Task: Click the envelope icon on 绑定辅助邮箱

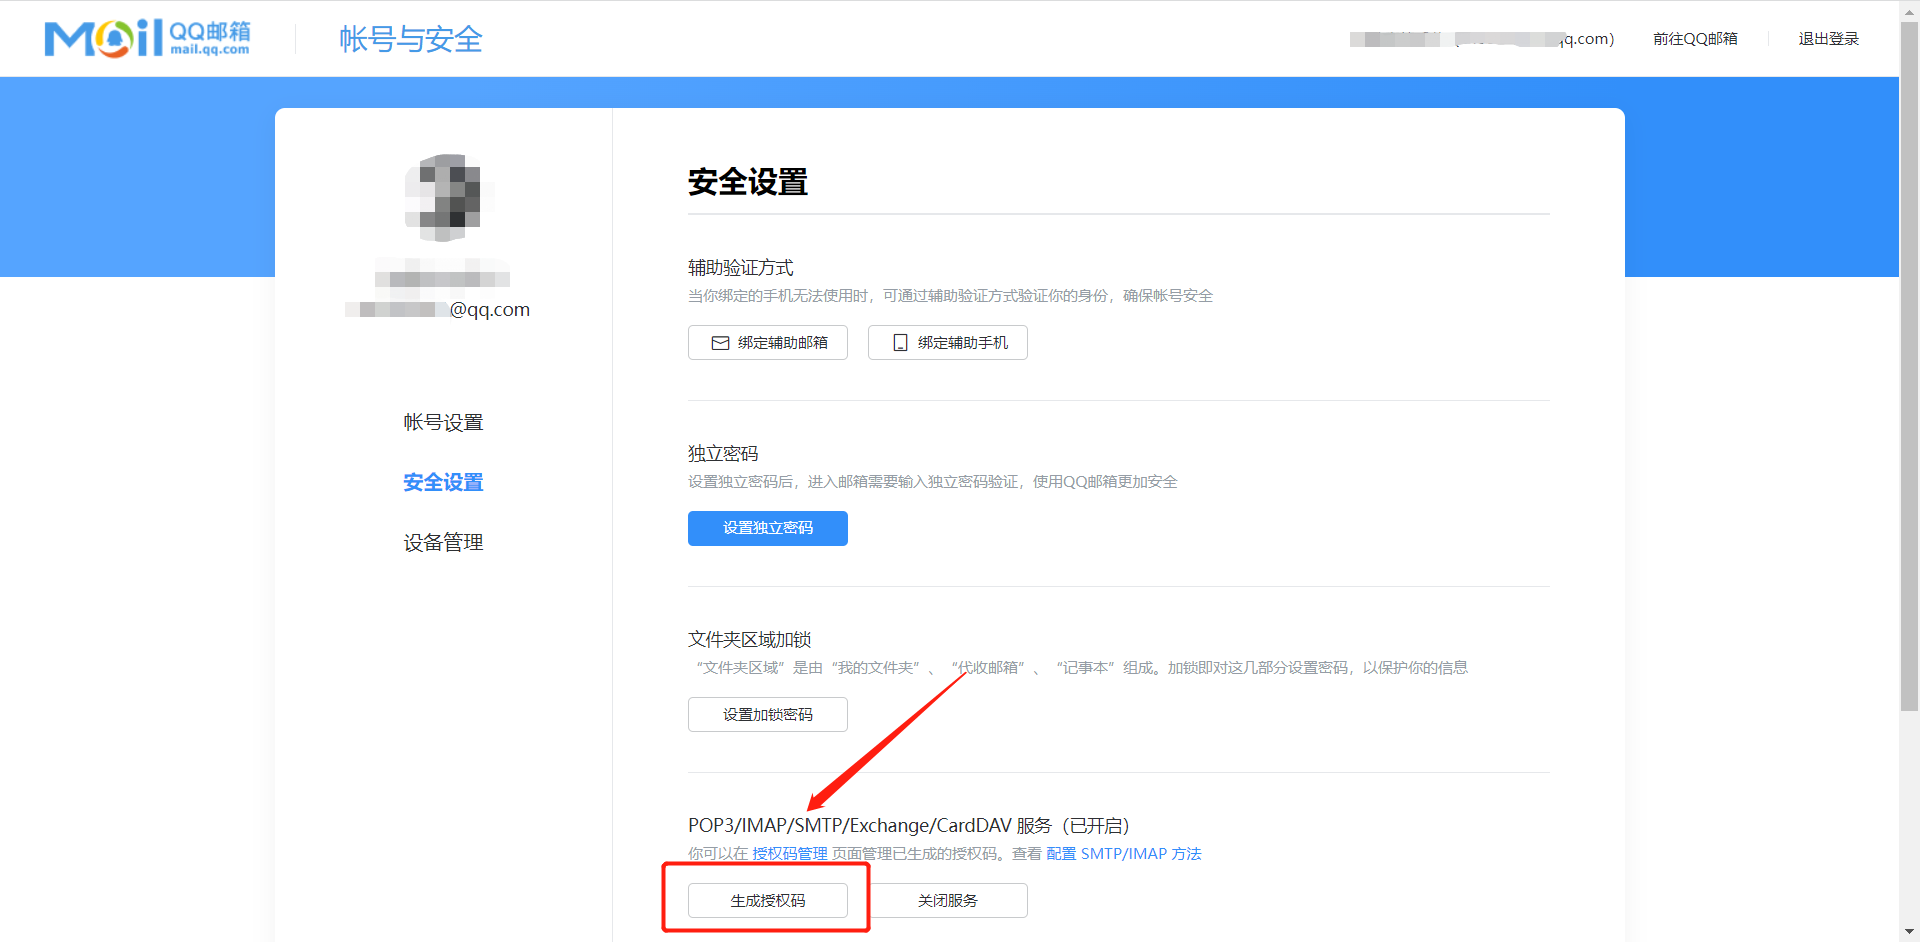Action: pos(720,343)
